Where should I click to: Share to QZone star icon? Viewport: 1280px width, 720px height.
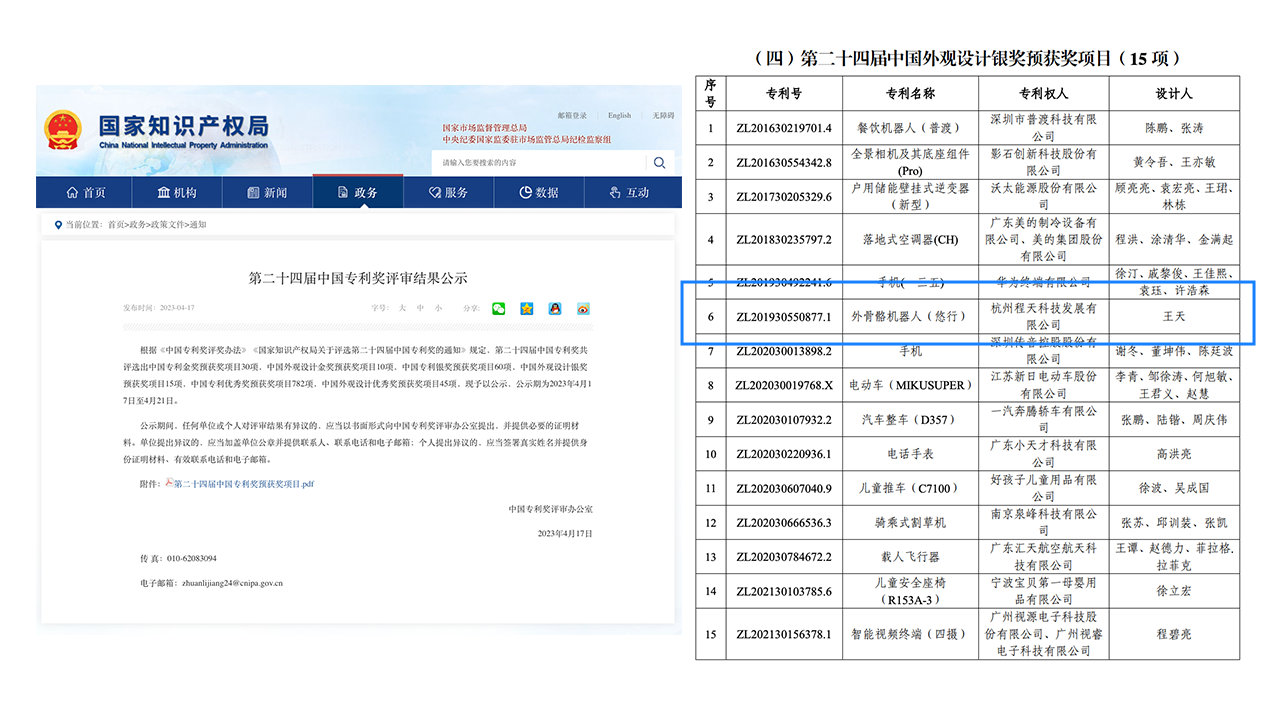tap(526, 308)
